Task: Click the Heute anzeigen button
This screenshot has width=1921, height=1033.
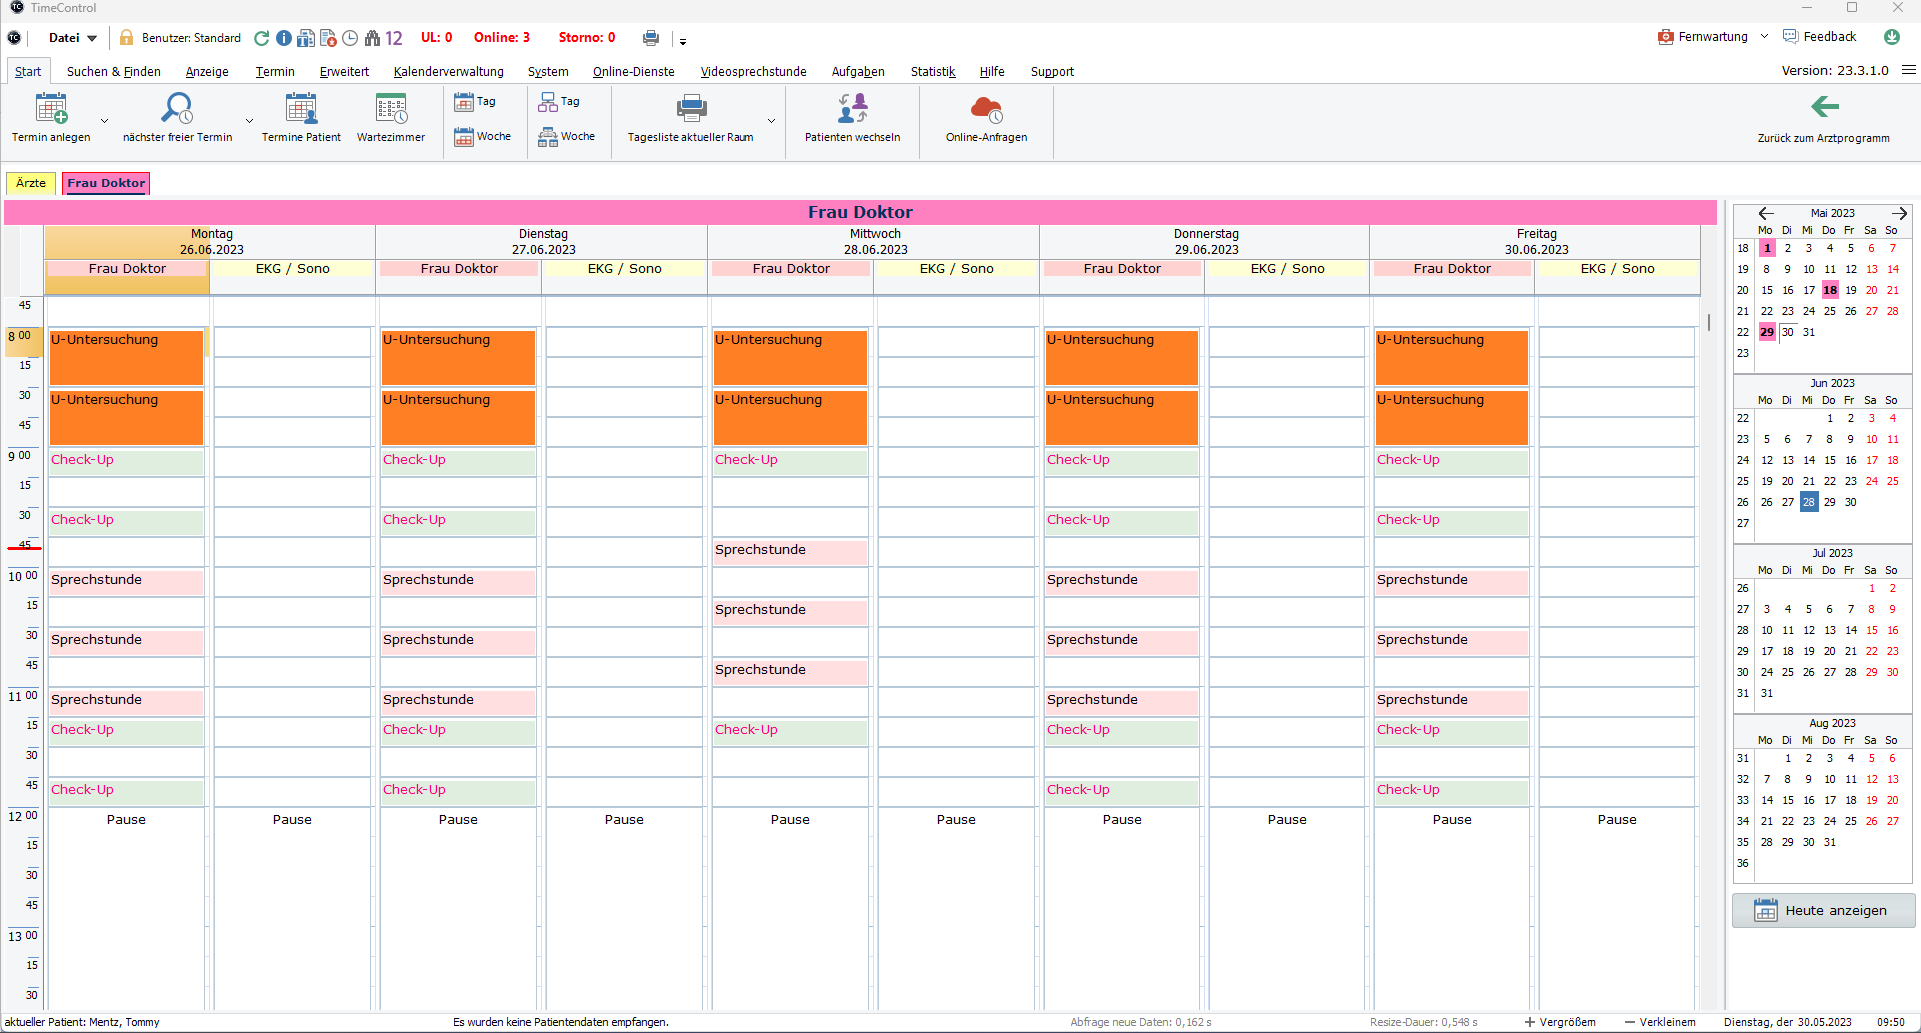Action: point(1823,911)
